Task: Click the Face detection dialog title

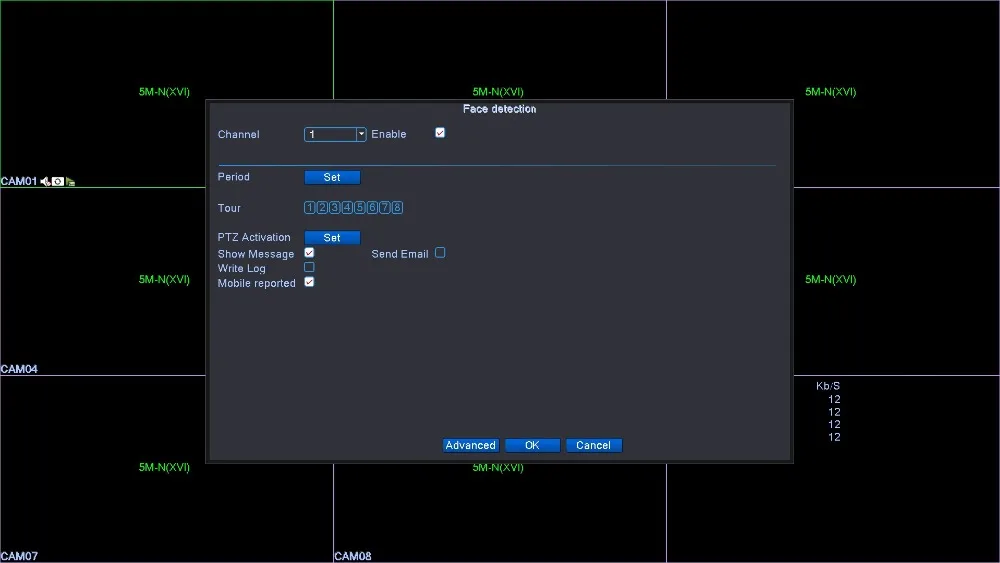Action: (x=499, y=109)
